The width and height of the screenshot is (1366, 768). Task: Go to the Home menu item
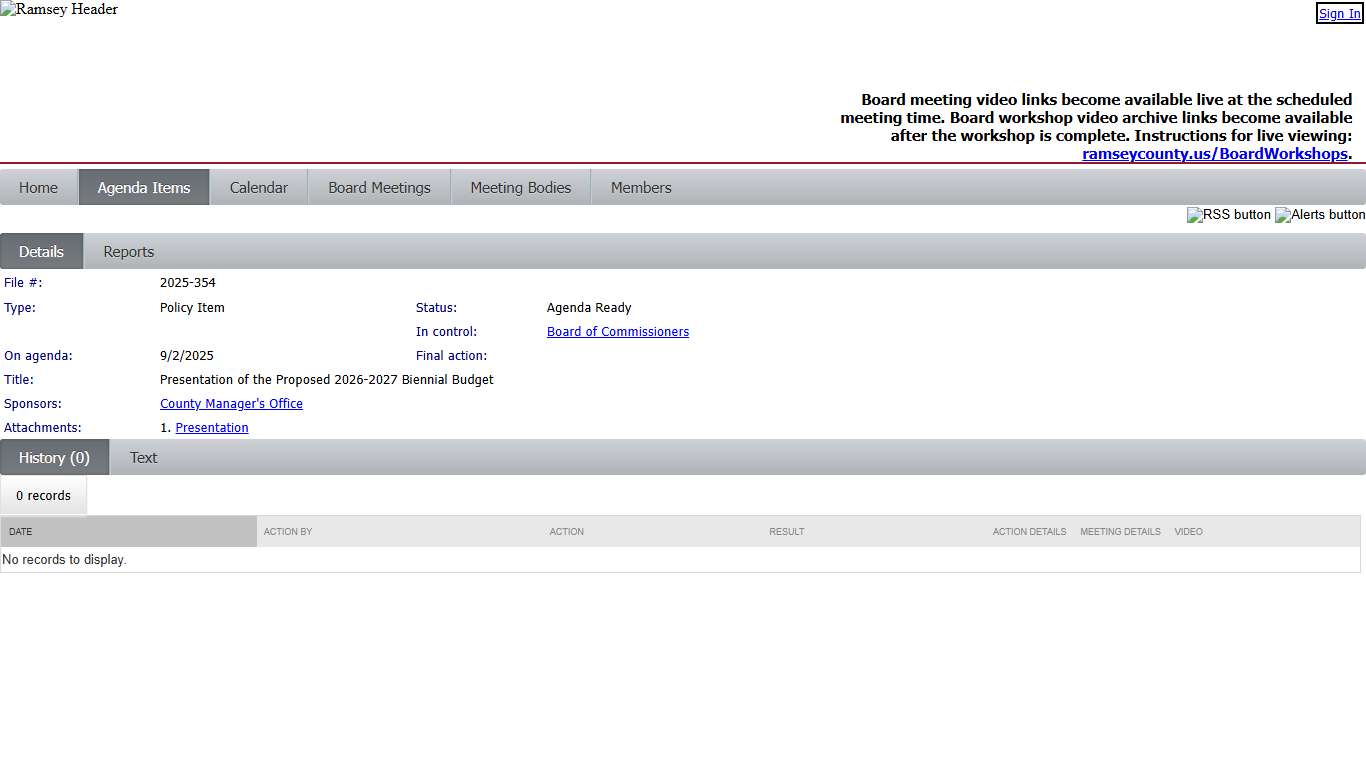[x=39, y=188]
